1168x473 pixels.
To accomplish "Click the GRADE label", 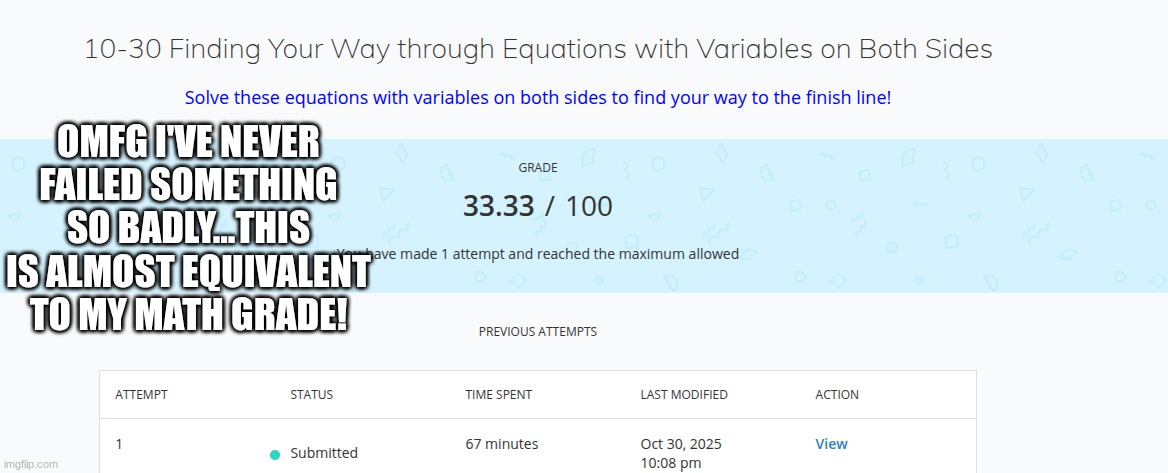I will (538, 168).
